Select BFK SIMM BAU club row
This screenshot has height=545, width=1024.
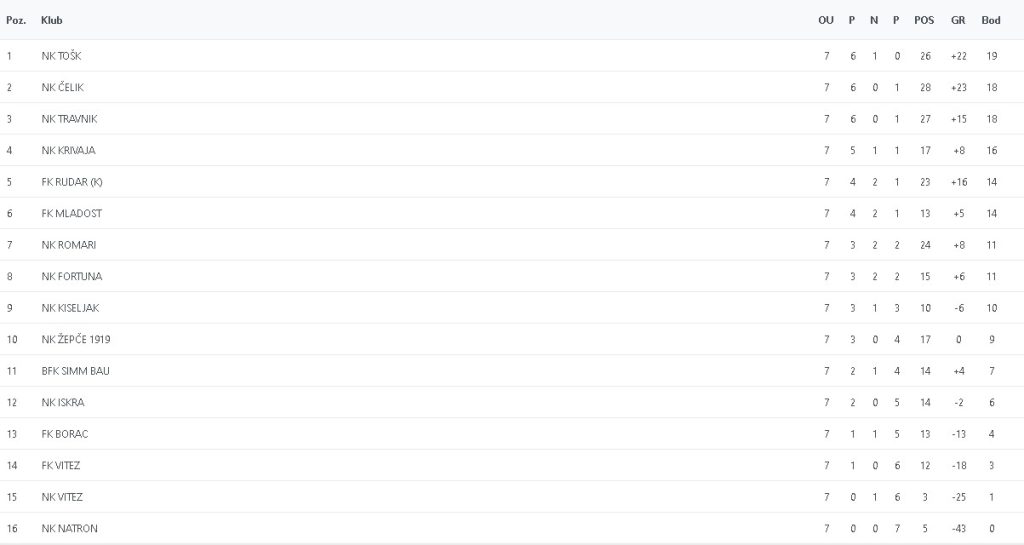click(75, 371)
